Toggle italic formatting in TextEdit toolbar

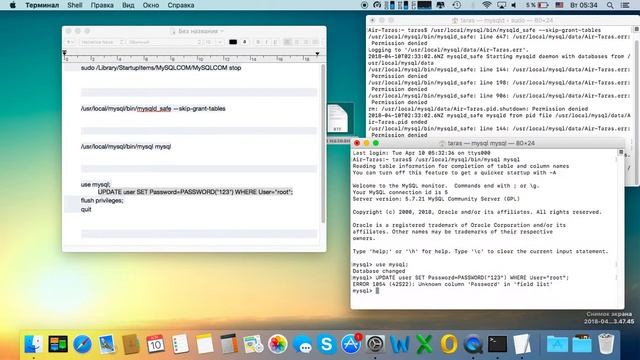pos(267,42)
